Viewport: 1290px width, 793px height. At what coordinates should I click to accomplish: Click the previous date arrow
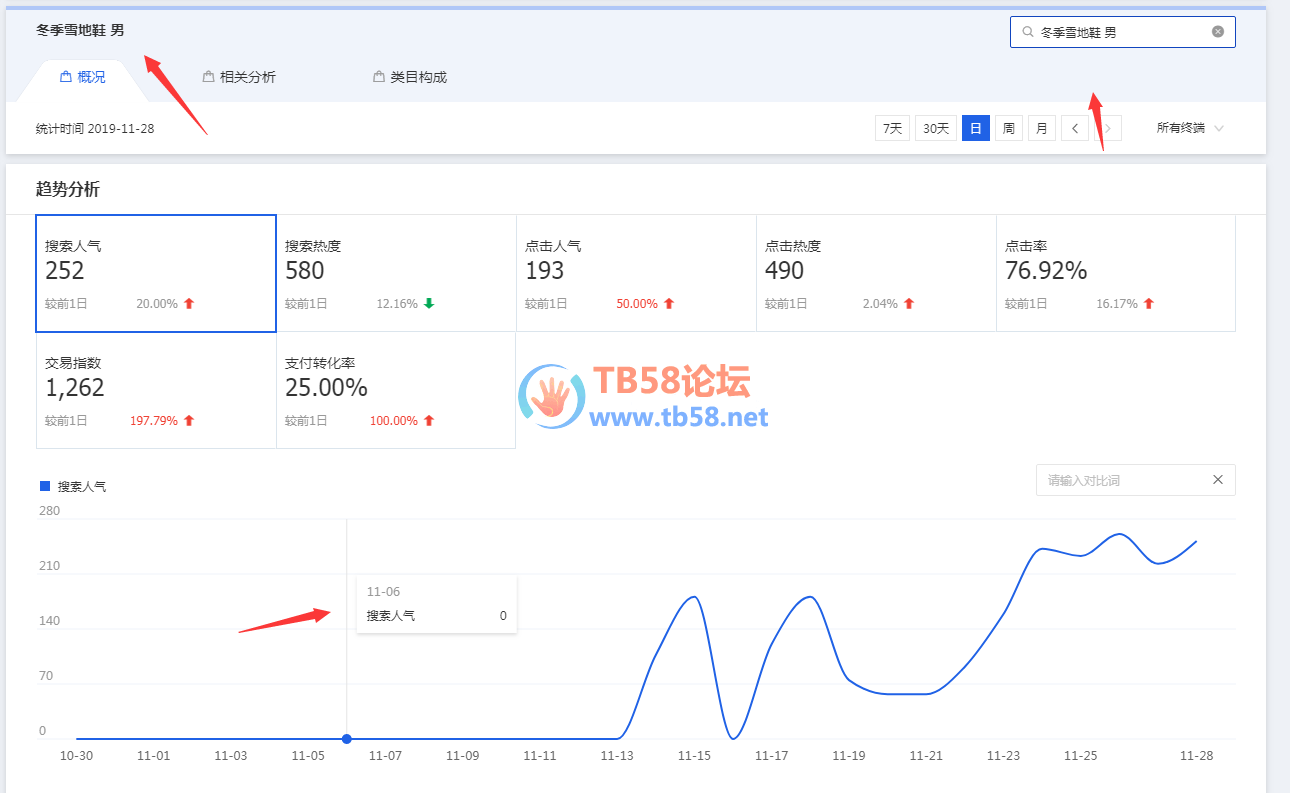click(1074, 128)
